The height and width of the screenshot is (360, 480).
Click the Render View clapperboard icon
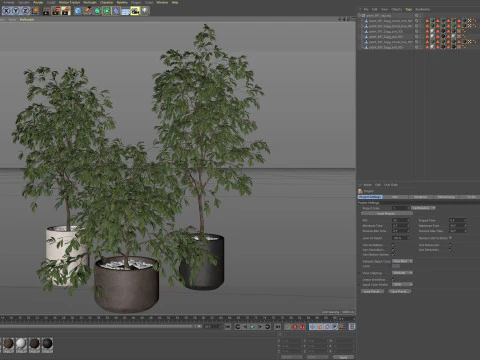pos(46,11)
